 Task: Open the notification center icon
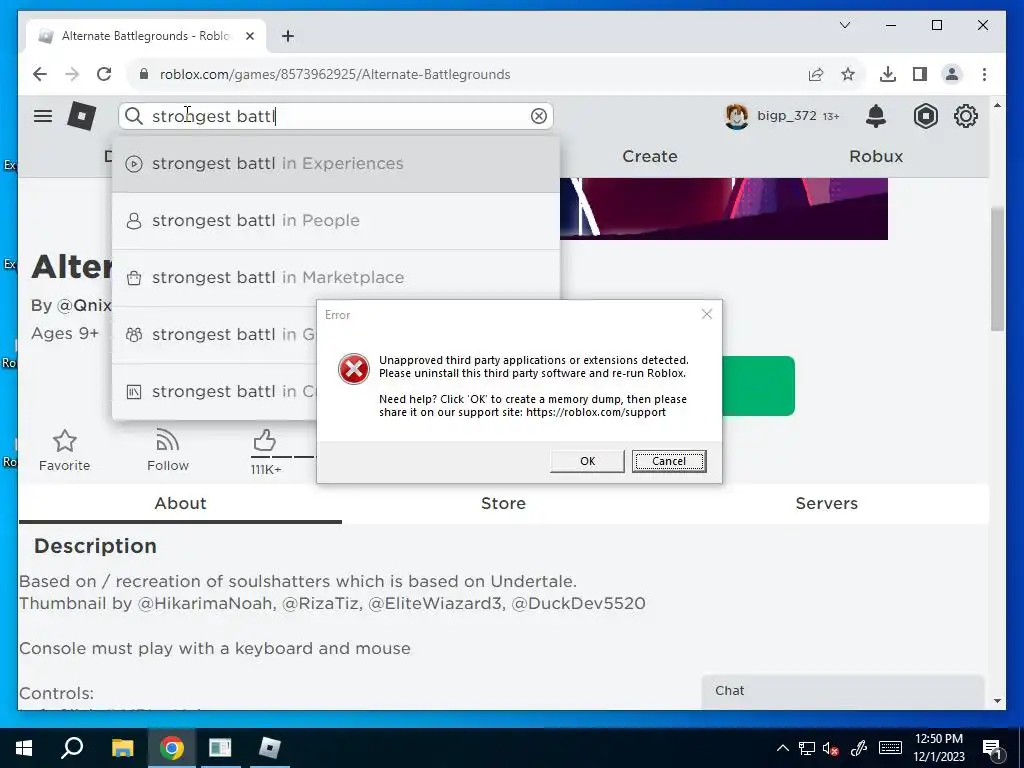(x=992, y=749)
